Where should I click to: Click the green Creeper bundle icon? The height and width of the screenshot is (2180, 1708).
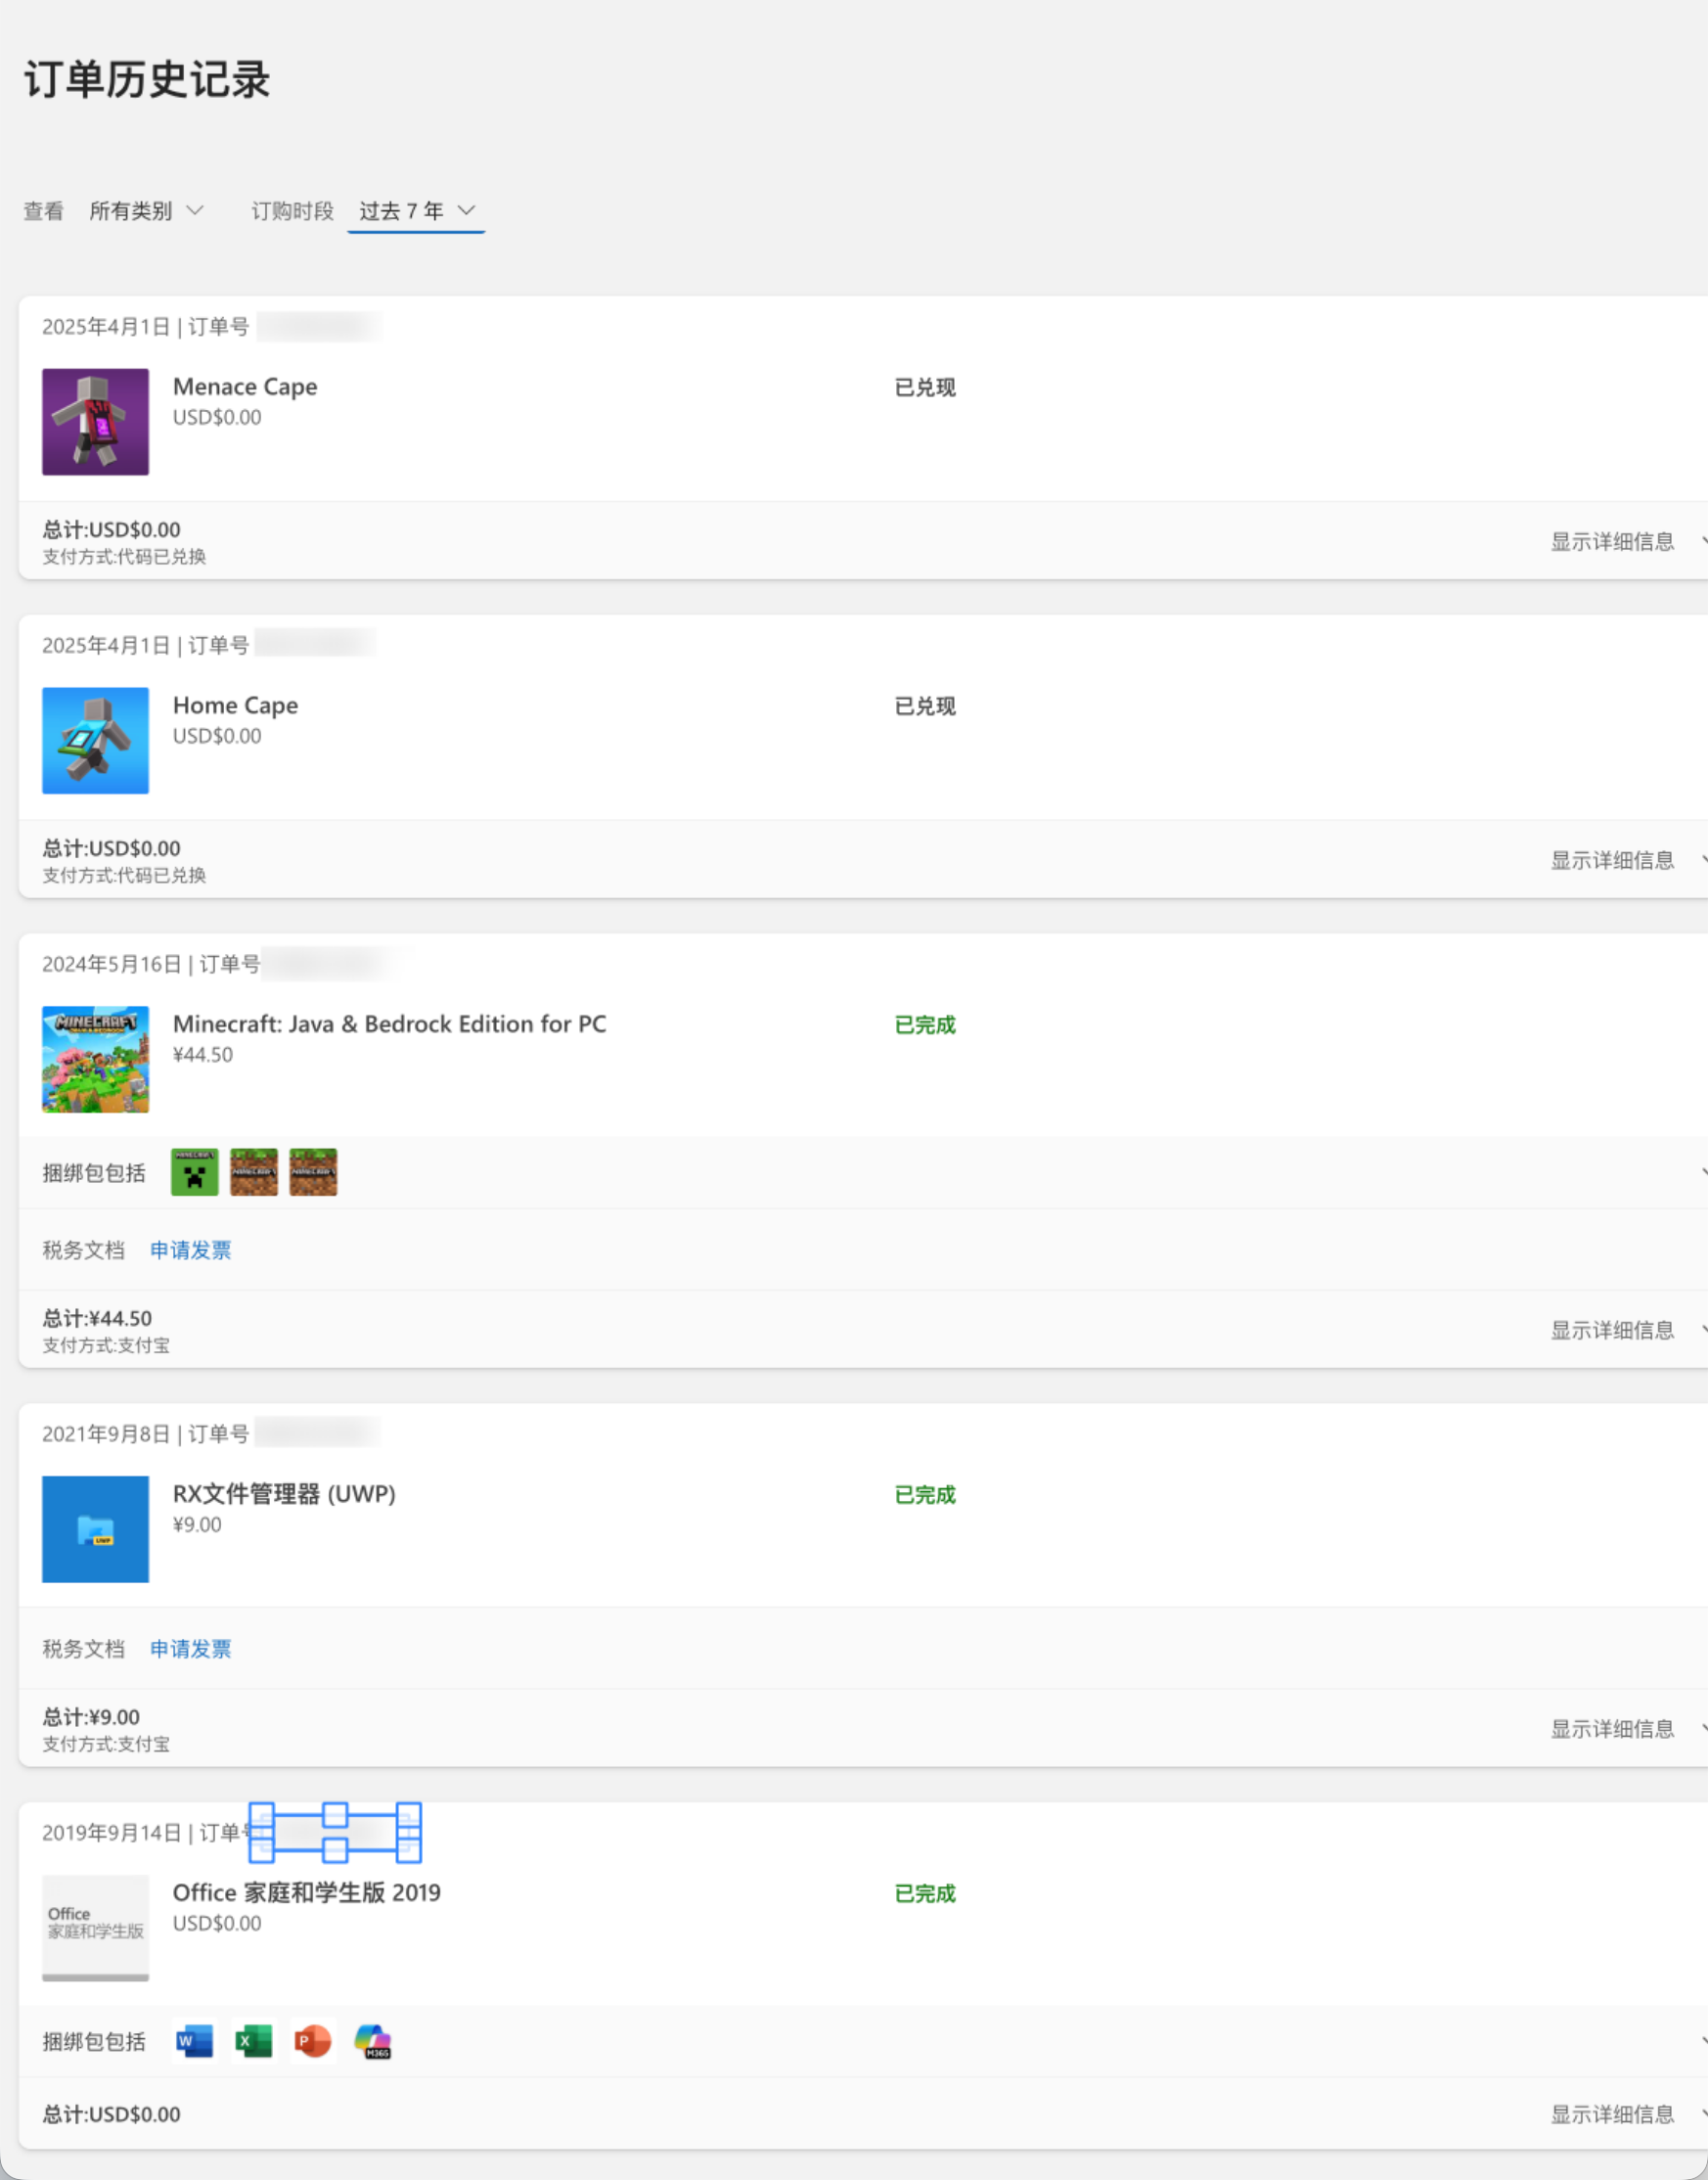pos(194,1172)
